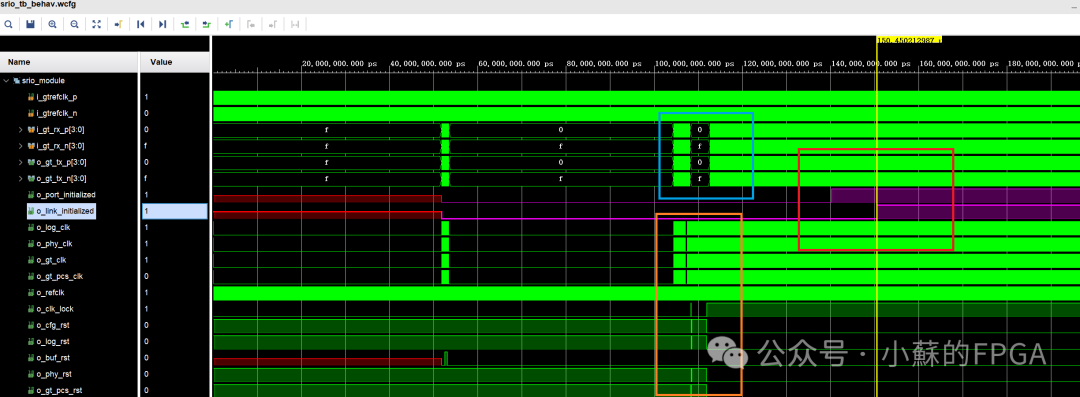Select signal o_refclk
The height and width of the screenshot is (397, 1080).
pyautogui.click(x=51, y=293)
